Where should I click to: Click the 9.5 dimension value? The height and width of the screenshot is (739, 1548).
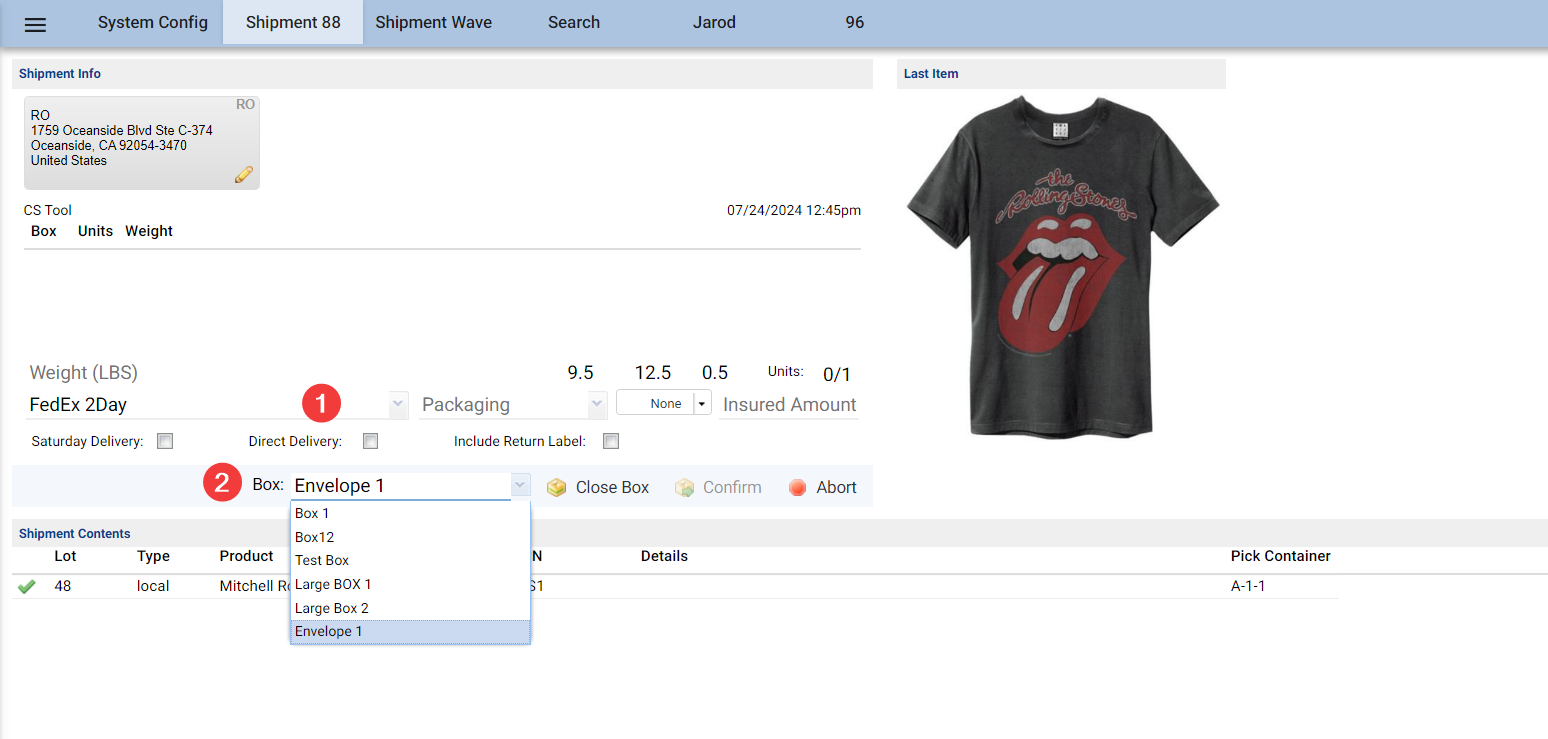(x=581, y=373)
